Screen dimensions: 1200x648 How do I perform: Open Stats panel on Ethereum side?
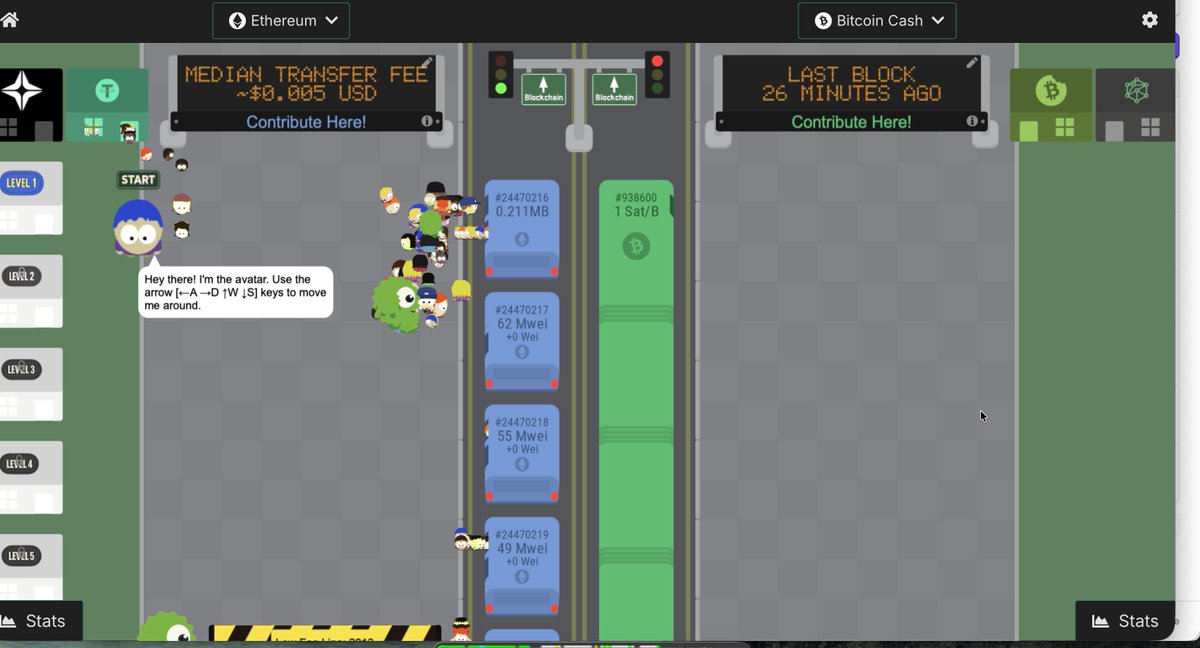point(40,621)
